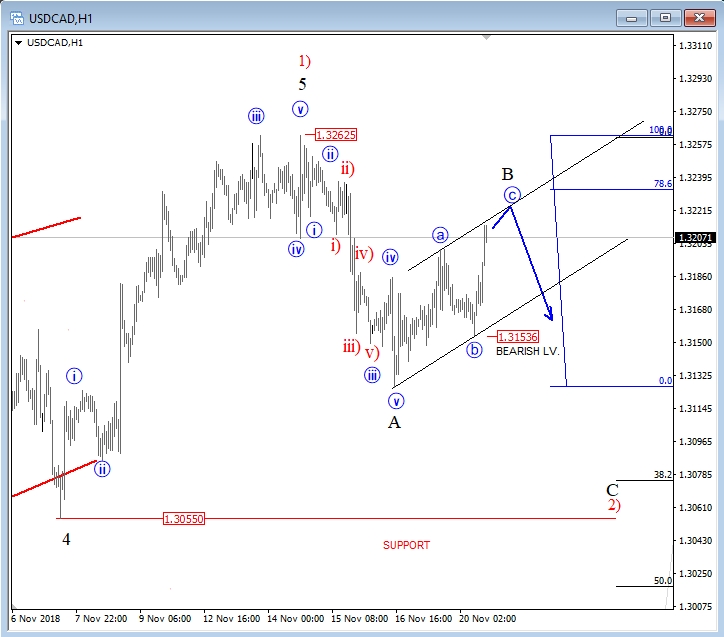The height and width of the screenshot is (637, 724).
Task: Click the wave B label
Action: click(507, 174)
